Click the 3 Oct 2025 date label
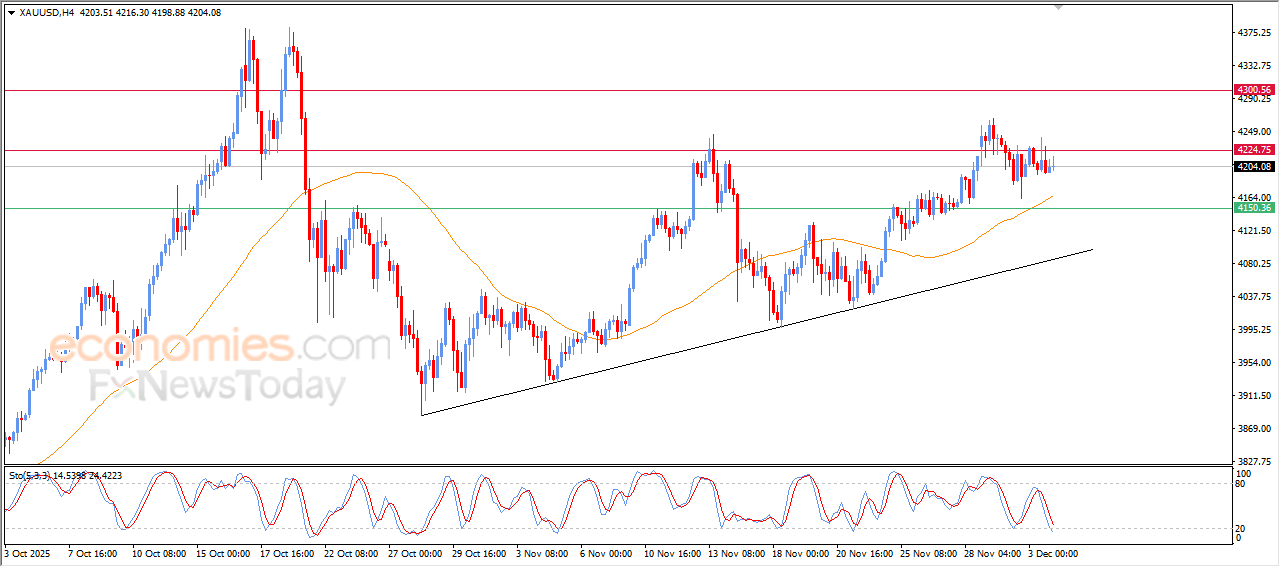The width and height of the screenshot is (1280, 567). click(27, 553)
